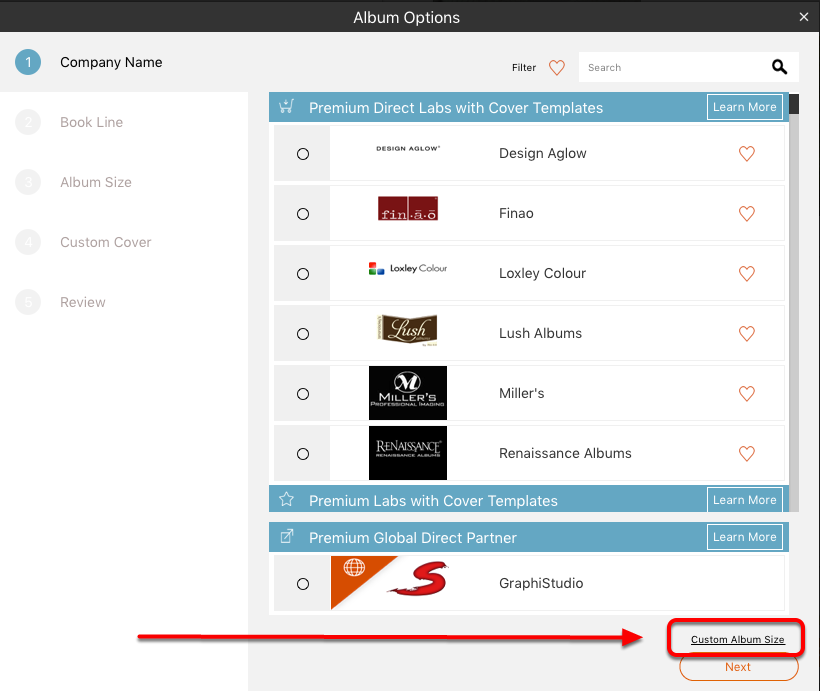Viewport: 832px width, 700px height.
Task: Click the star icon in Premium Labs header
Action: click(x=287, y=499)
